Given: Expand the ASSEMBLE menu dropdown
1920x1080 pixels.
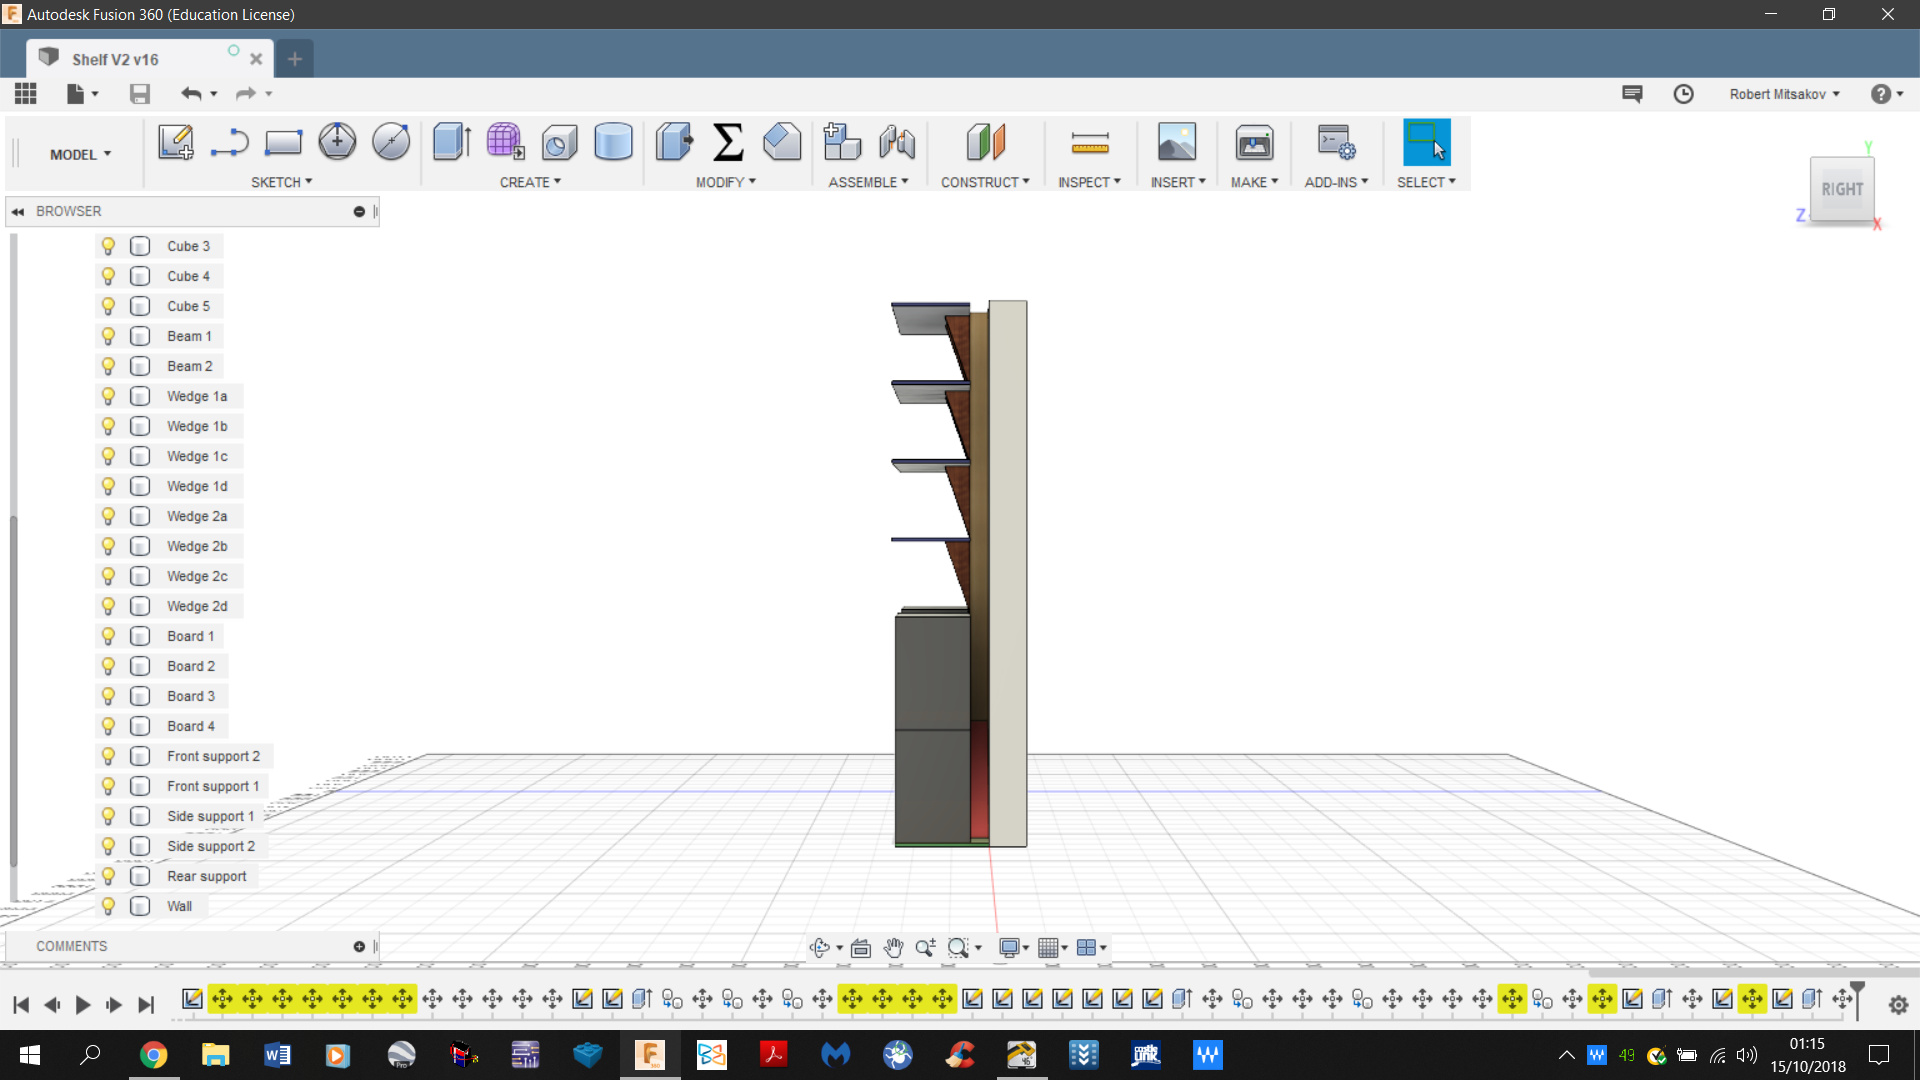Looking at the screenshot, I should [x=868, y=182].
